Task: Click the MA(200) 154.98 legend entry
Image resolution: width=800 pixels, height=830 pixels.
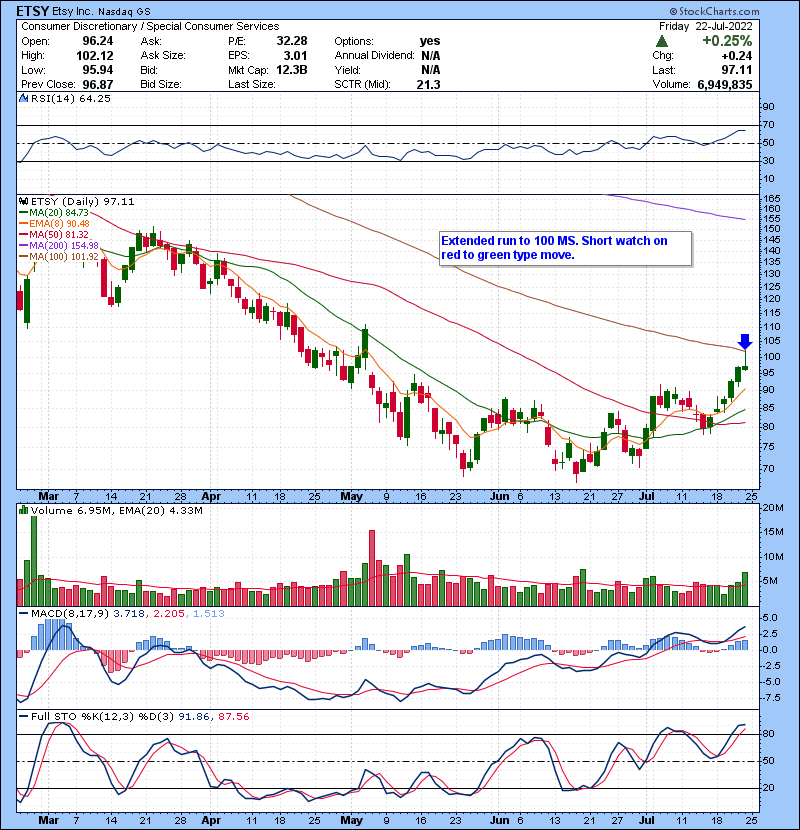Action: 59,246
